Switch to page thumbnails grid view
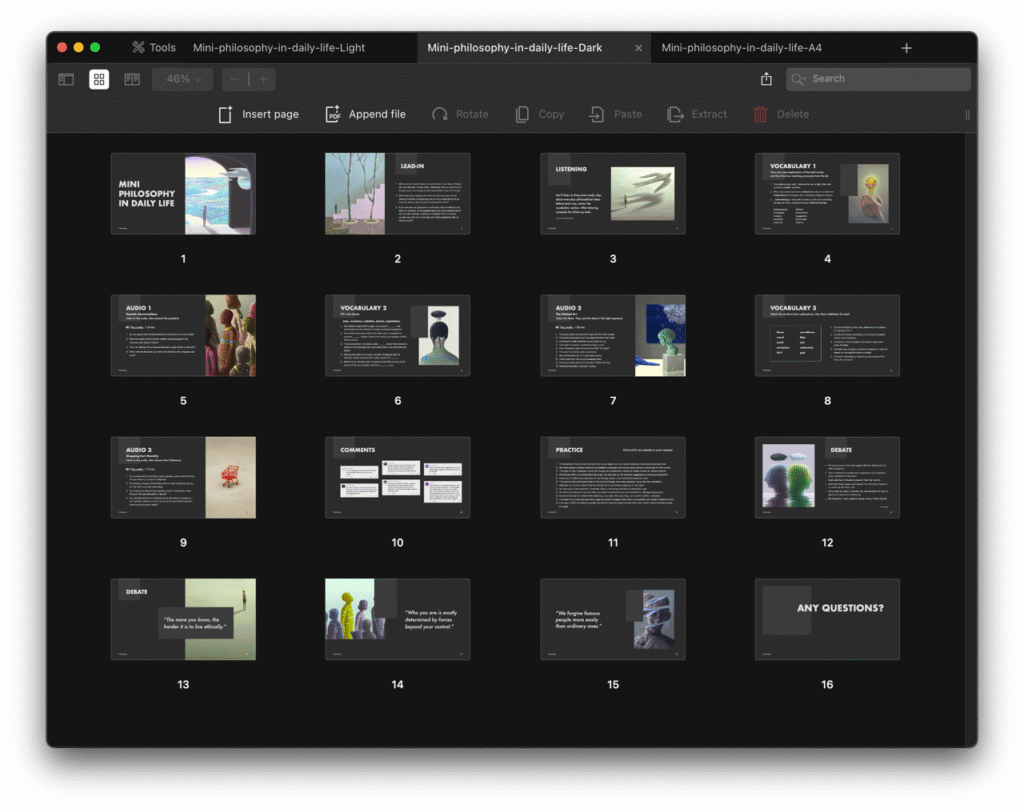 click(x=99, y=79)
